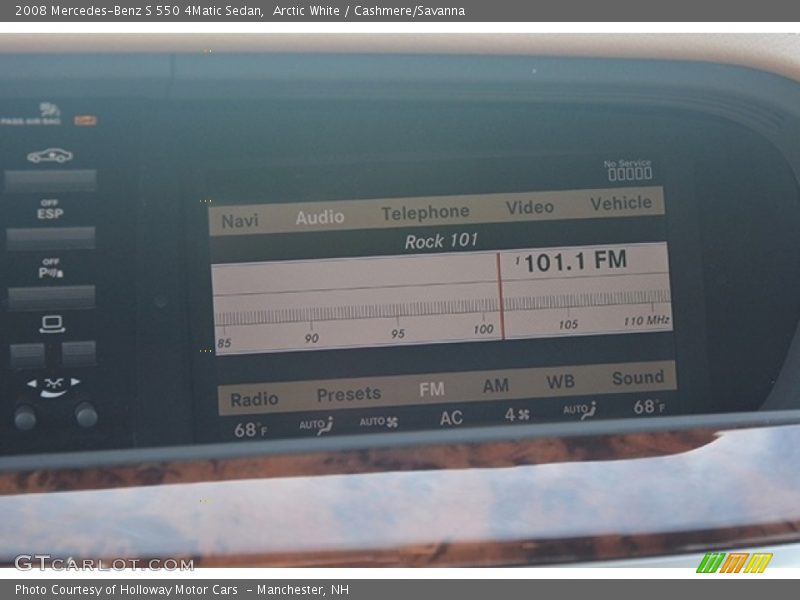This screenshot has height=600, width=800.
Task: Toggle the ESP OFF switch
Action: [50, 236]
